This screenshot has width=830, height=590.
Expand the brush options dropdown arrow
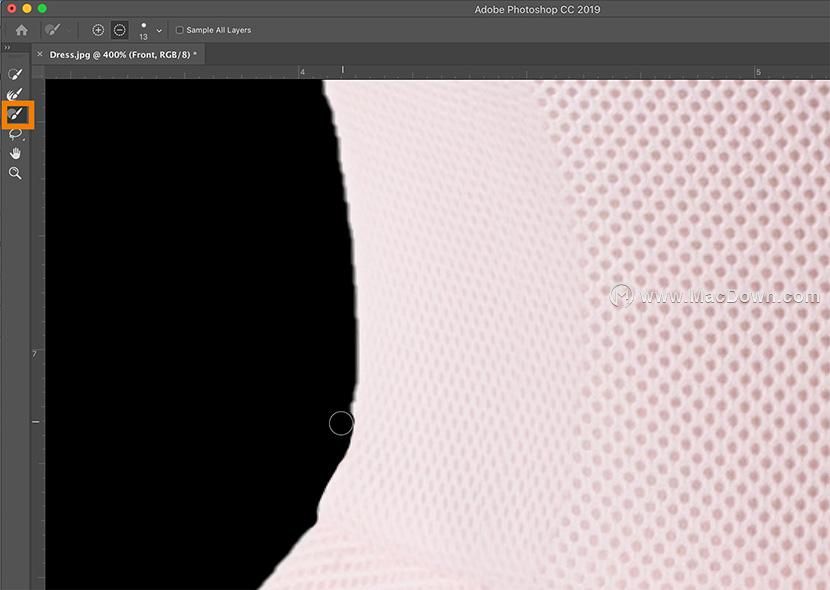(x=159, y=31)
